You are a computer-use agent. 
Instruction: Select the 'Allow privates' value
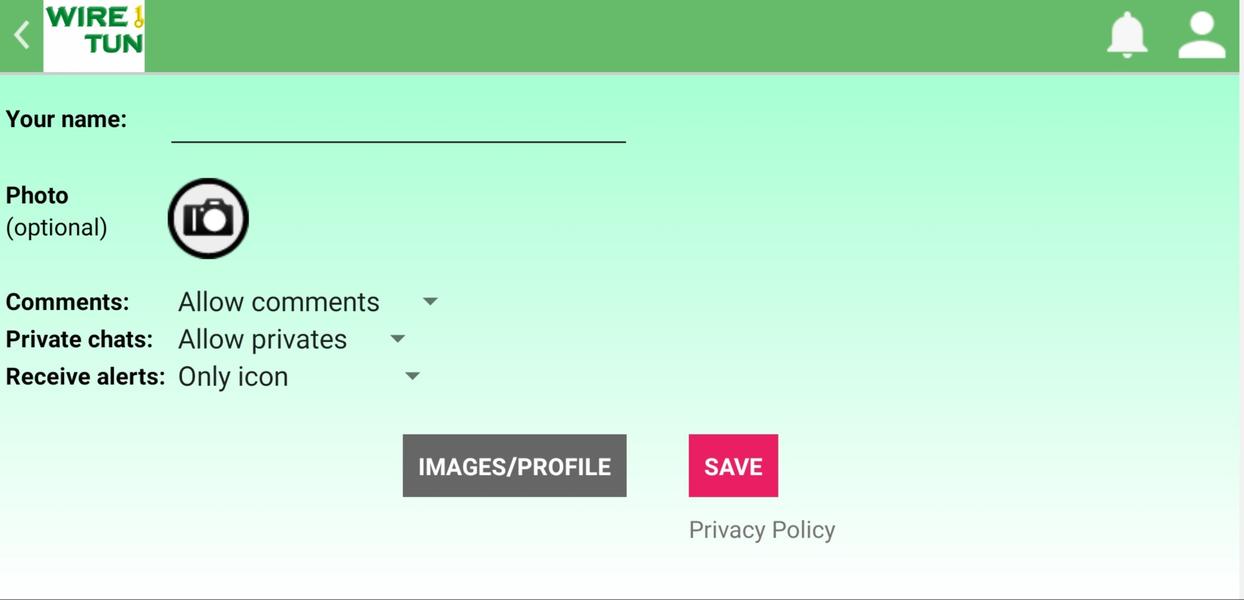click(x=262, y=339)
